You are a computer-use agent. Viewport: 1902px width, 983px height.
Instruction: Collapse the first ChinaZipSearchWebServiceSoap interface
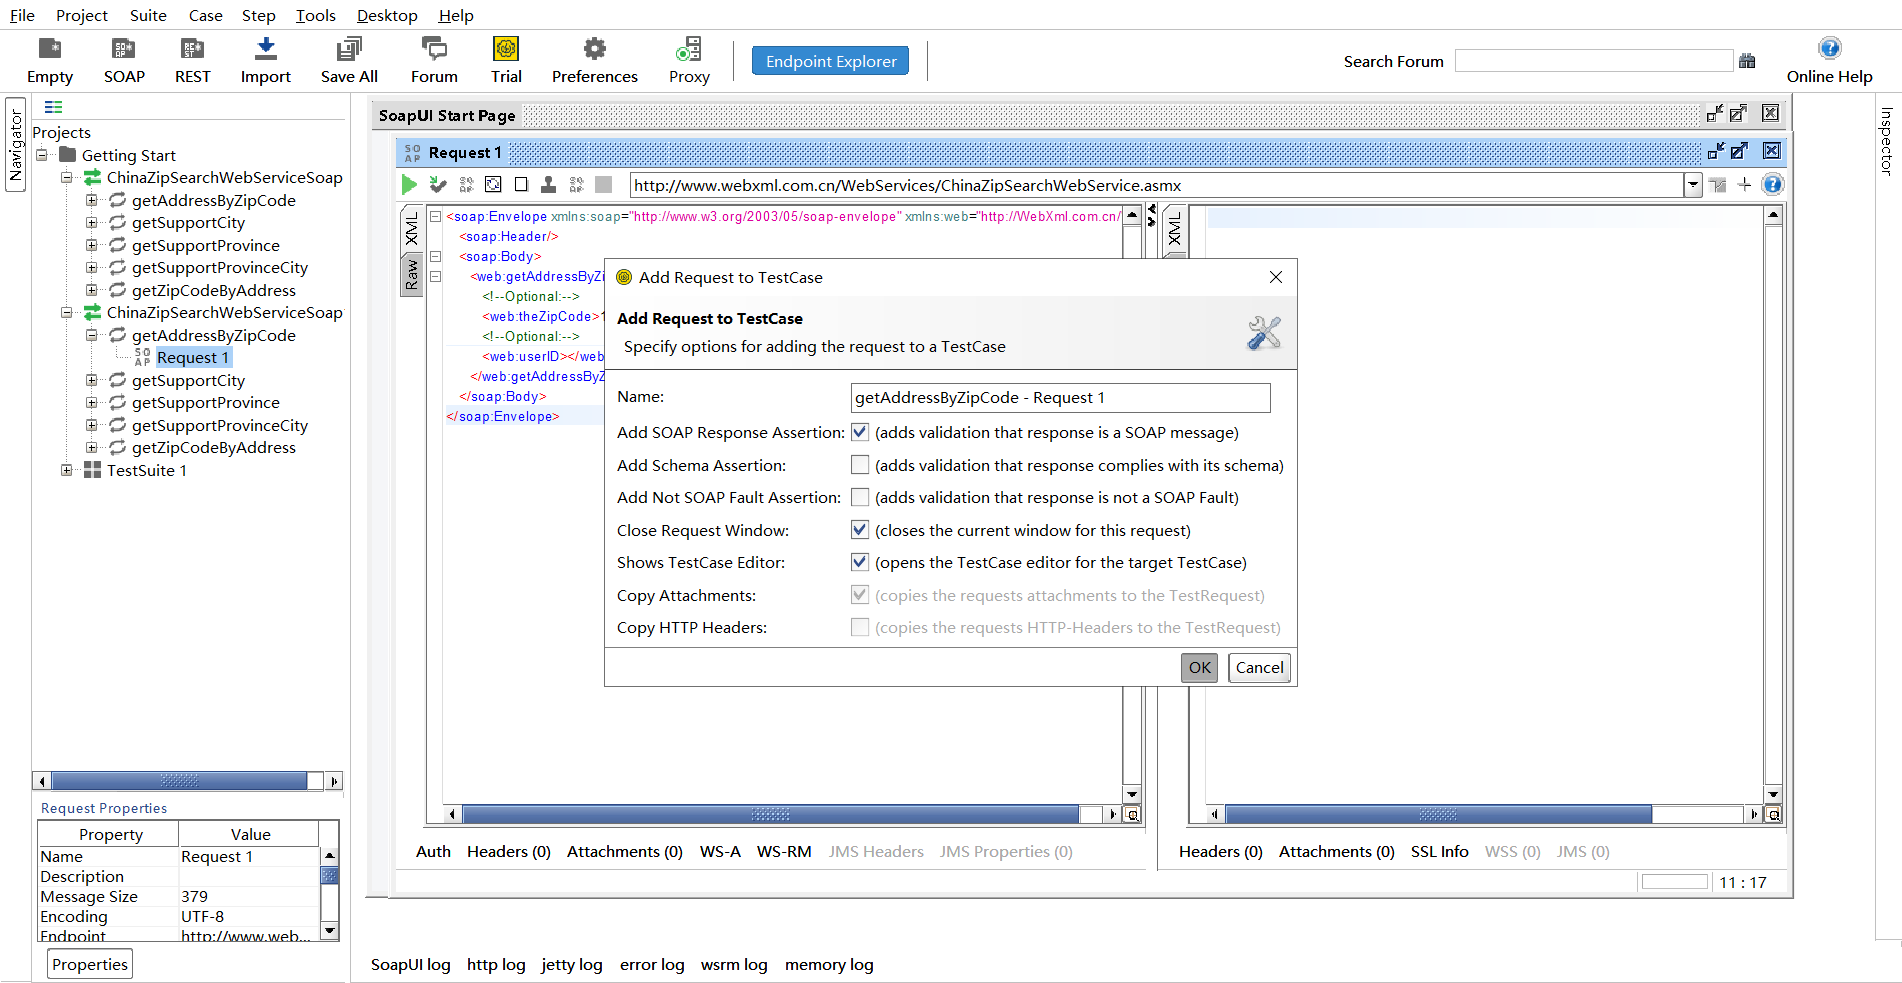pyautogui.click(x=67, y=178)
